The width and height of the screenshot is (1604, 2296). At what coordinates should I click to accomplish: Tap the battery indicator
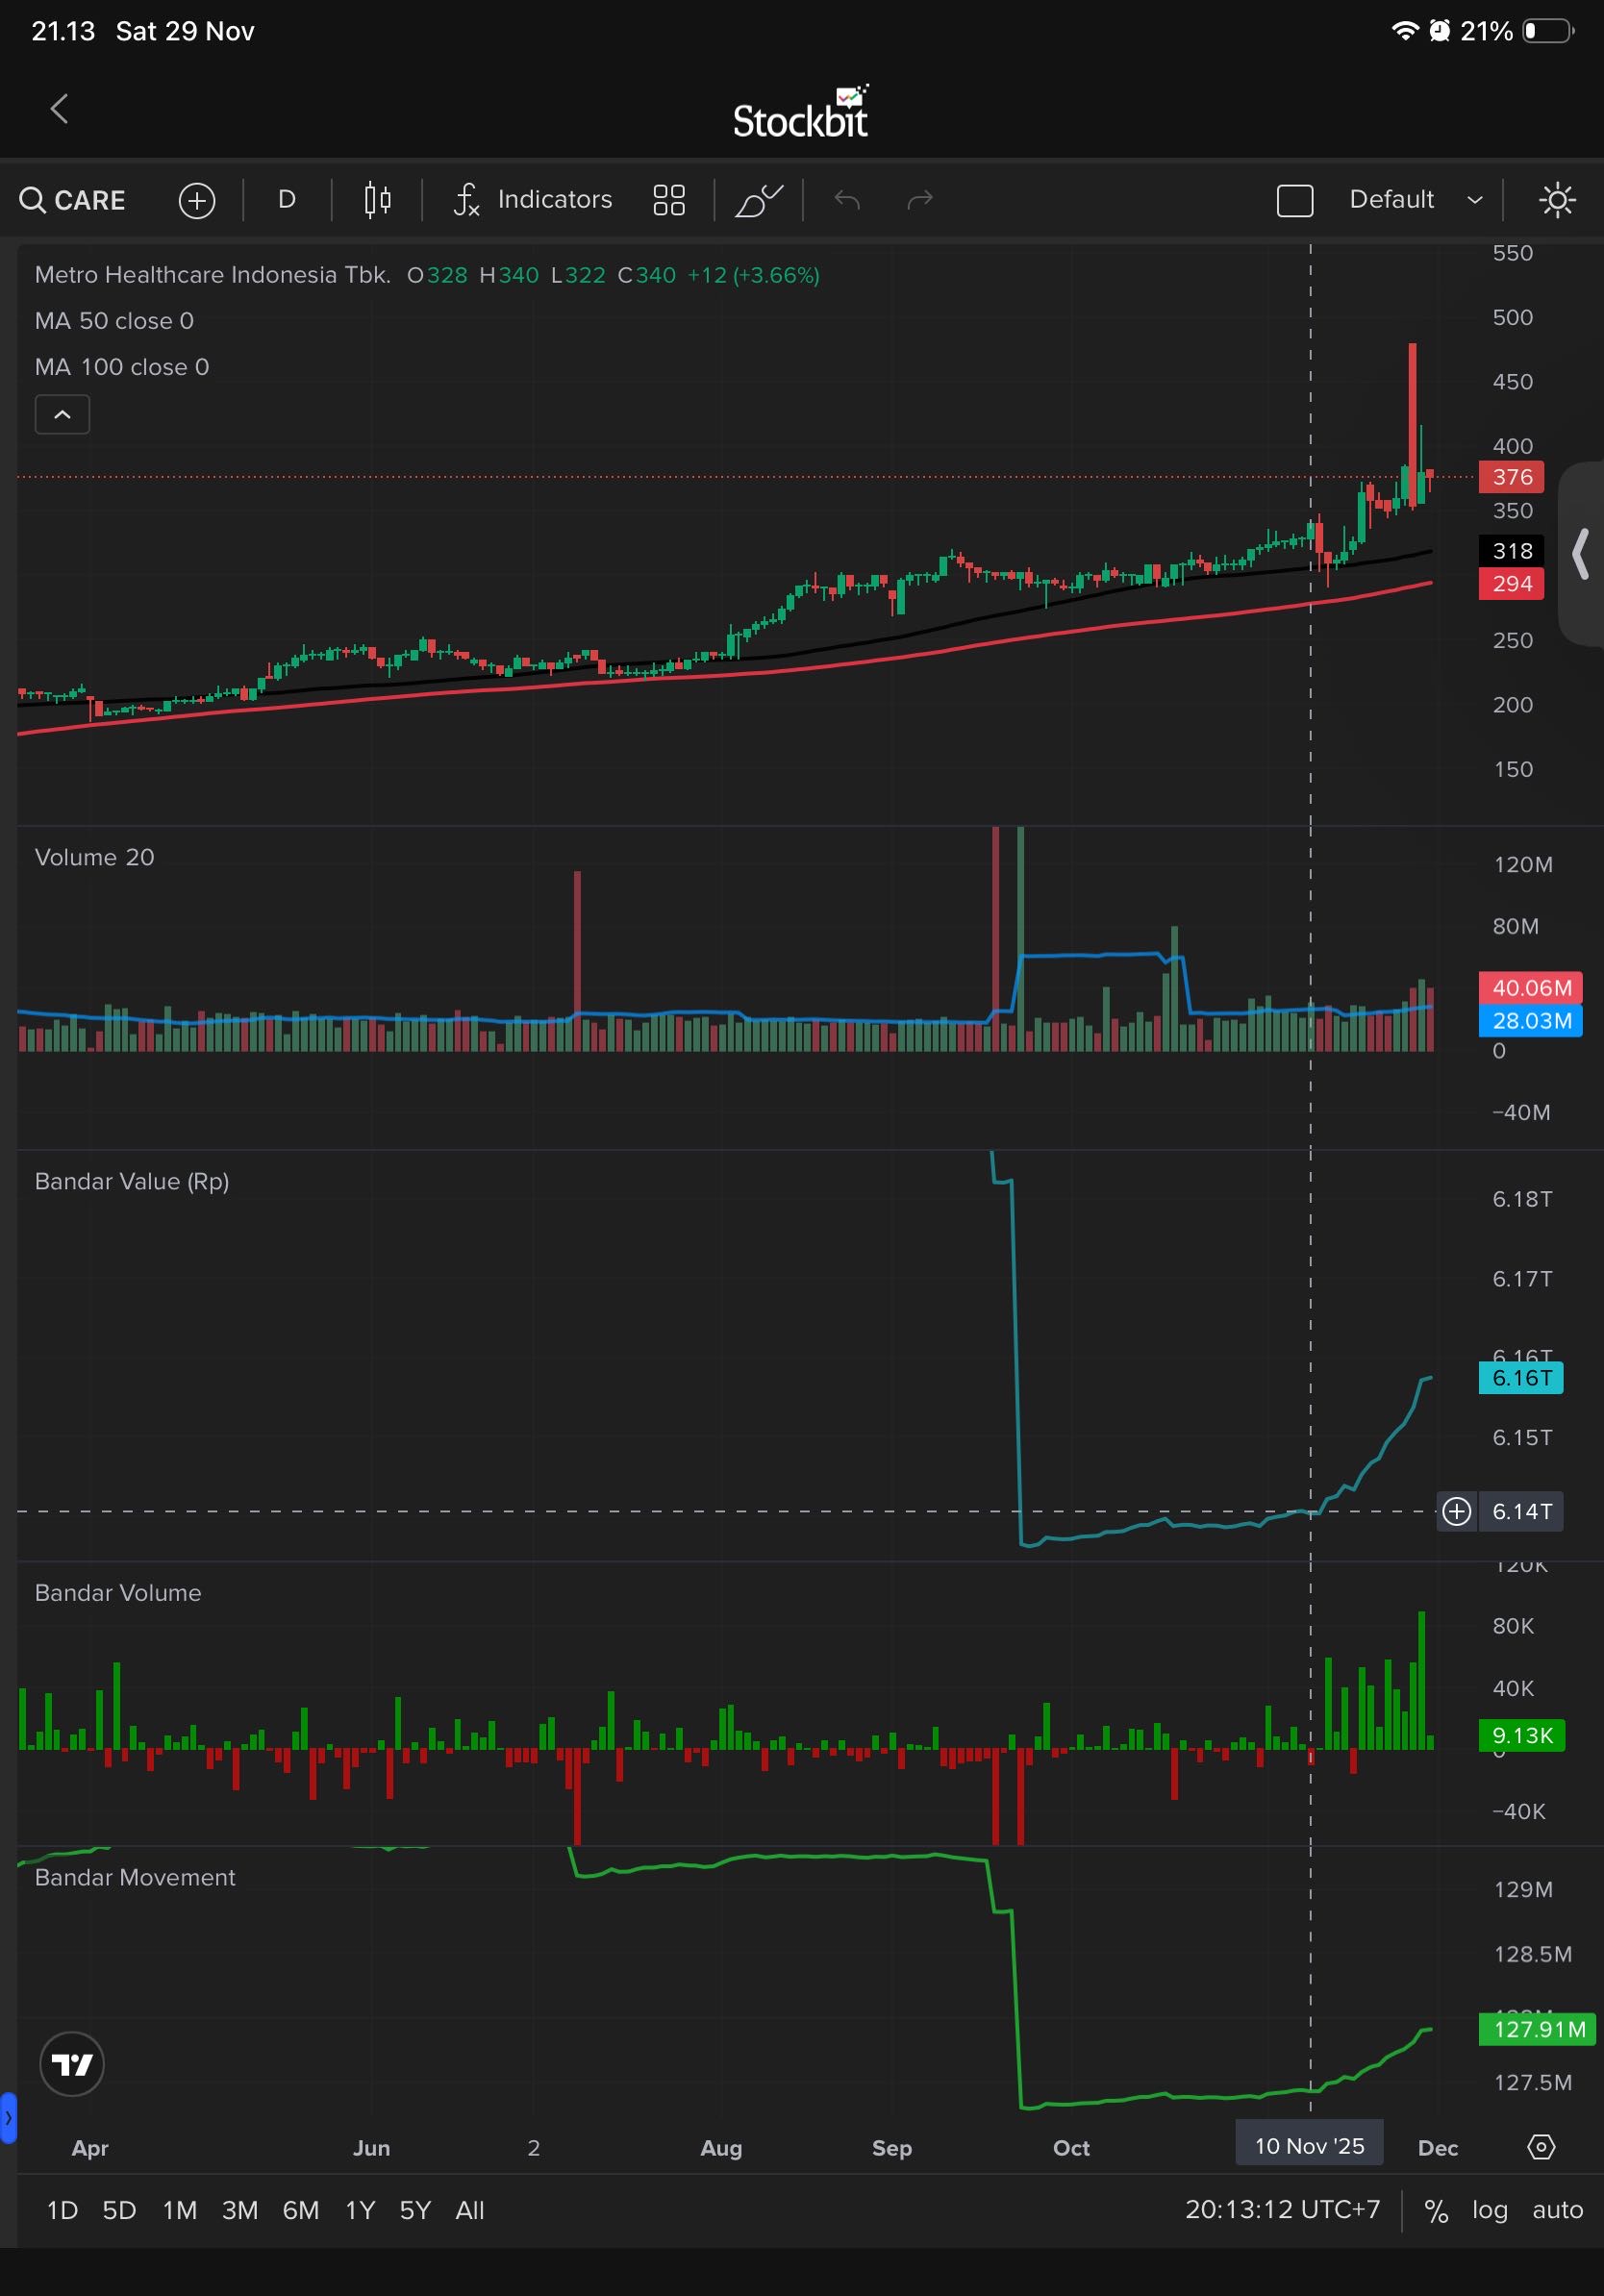pyautogui.click(x=1548, y=31)
